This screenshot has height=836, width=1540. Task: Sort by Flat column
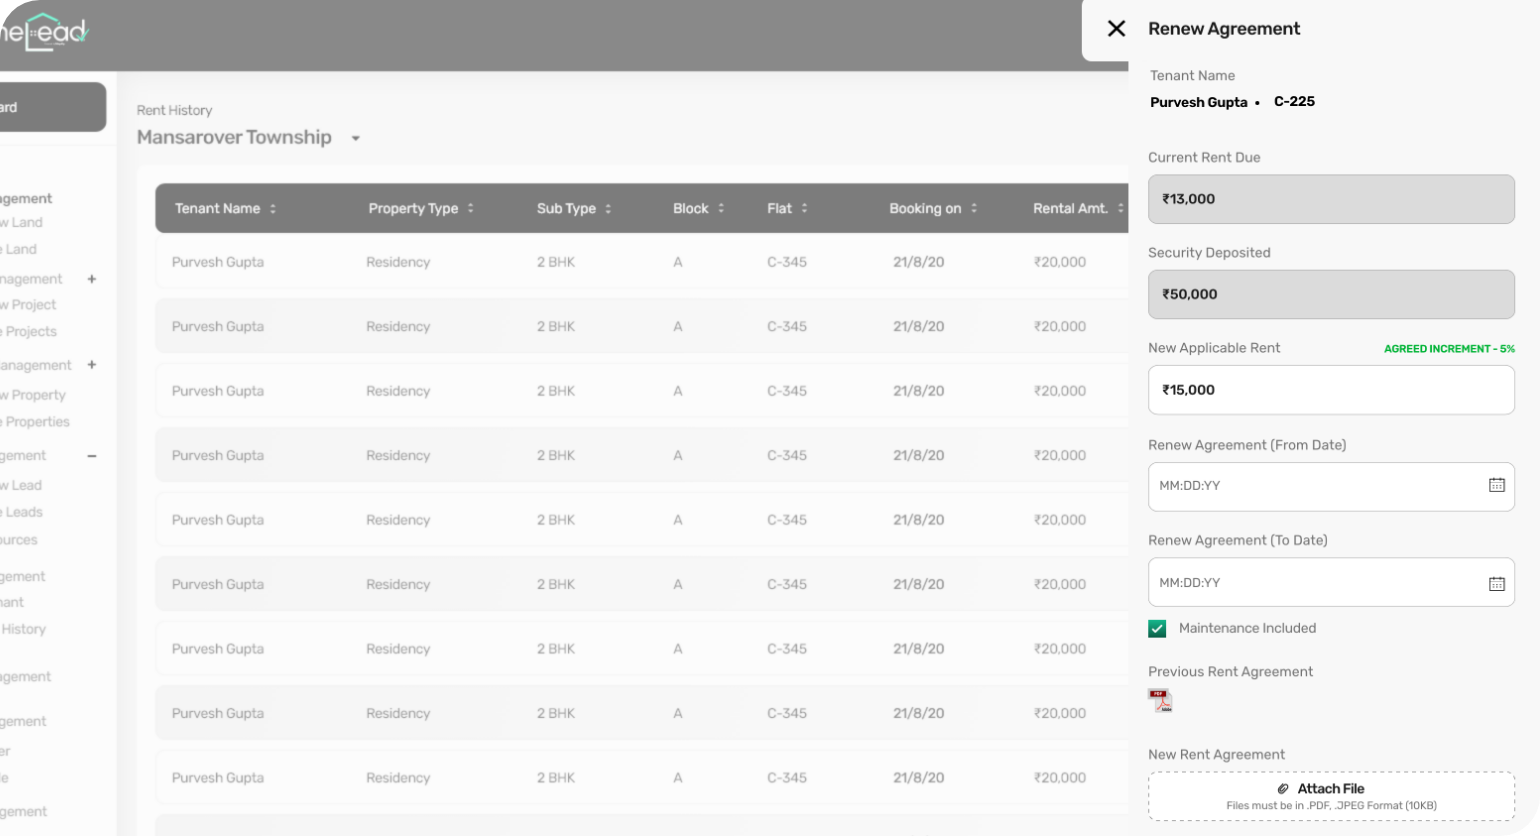804,208
